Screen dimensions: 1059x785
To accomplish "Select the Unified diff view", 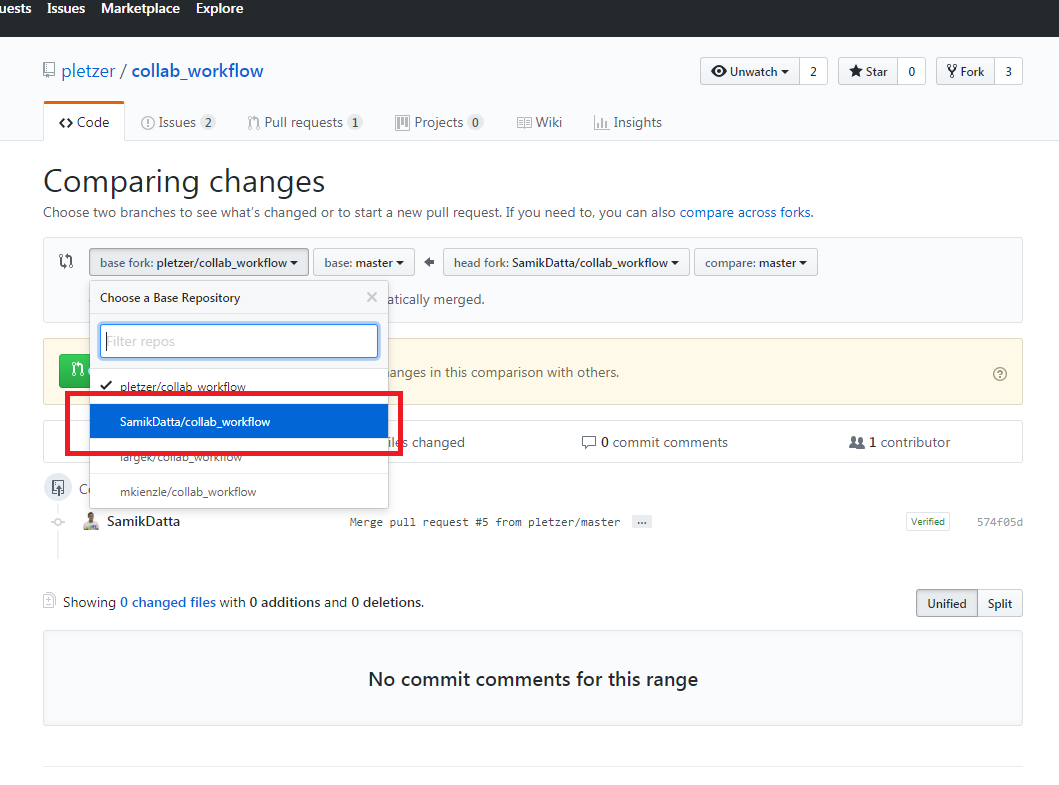I will point(947,603).
